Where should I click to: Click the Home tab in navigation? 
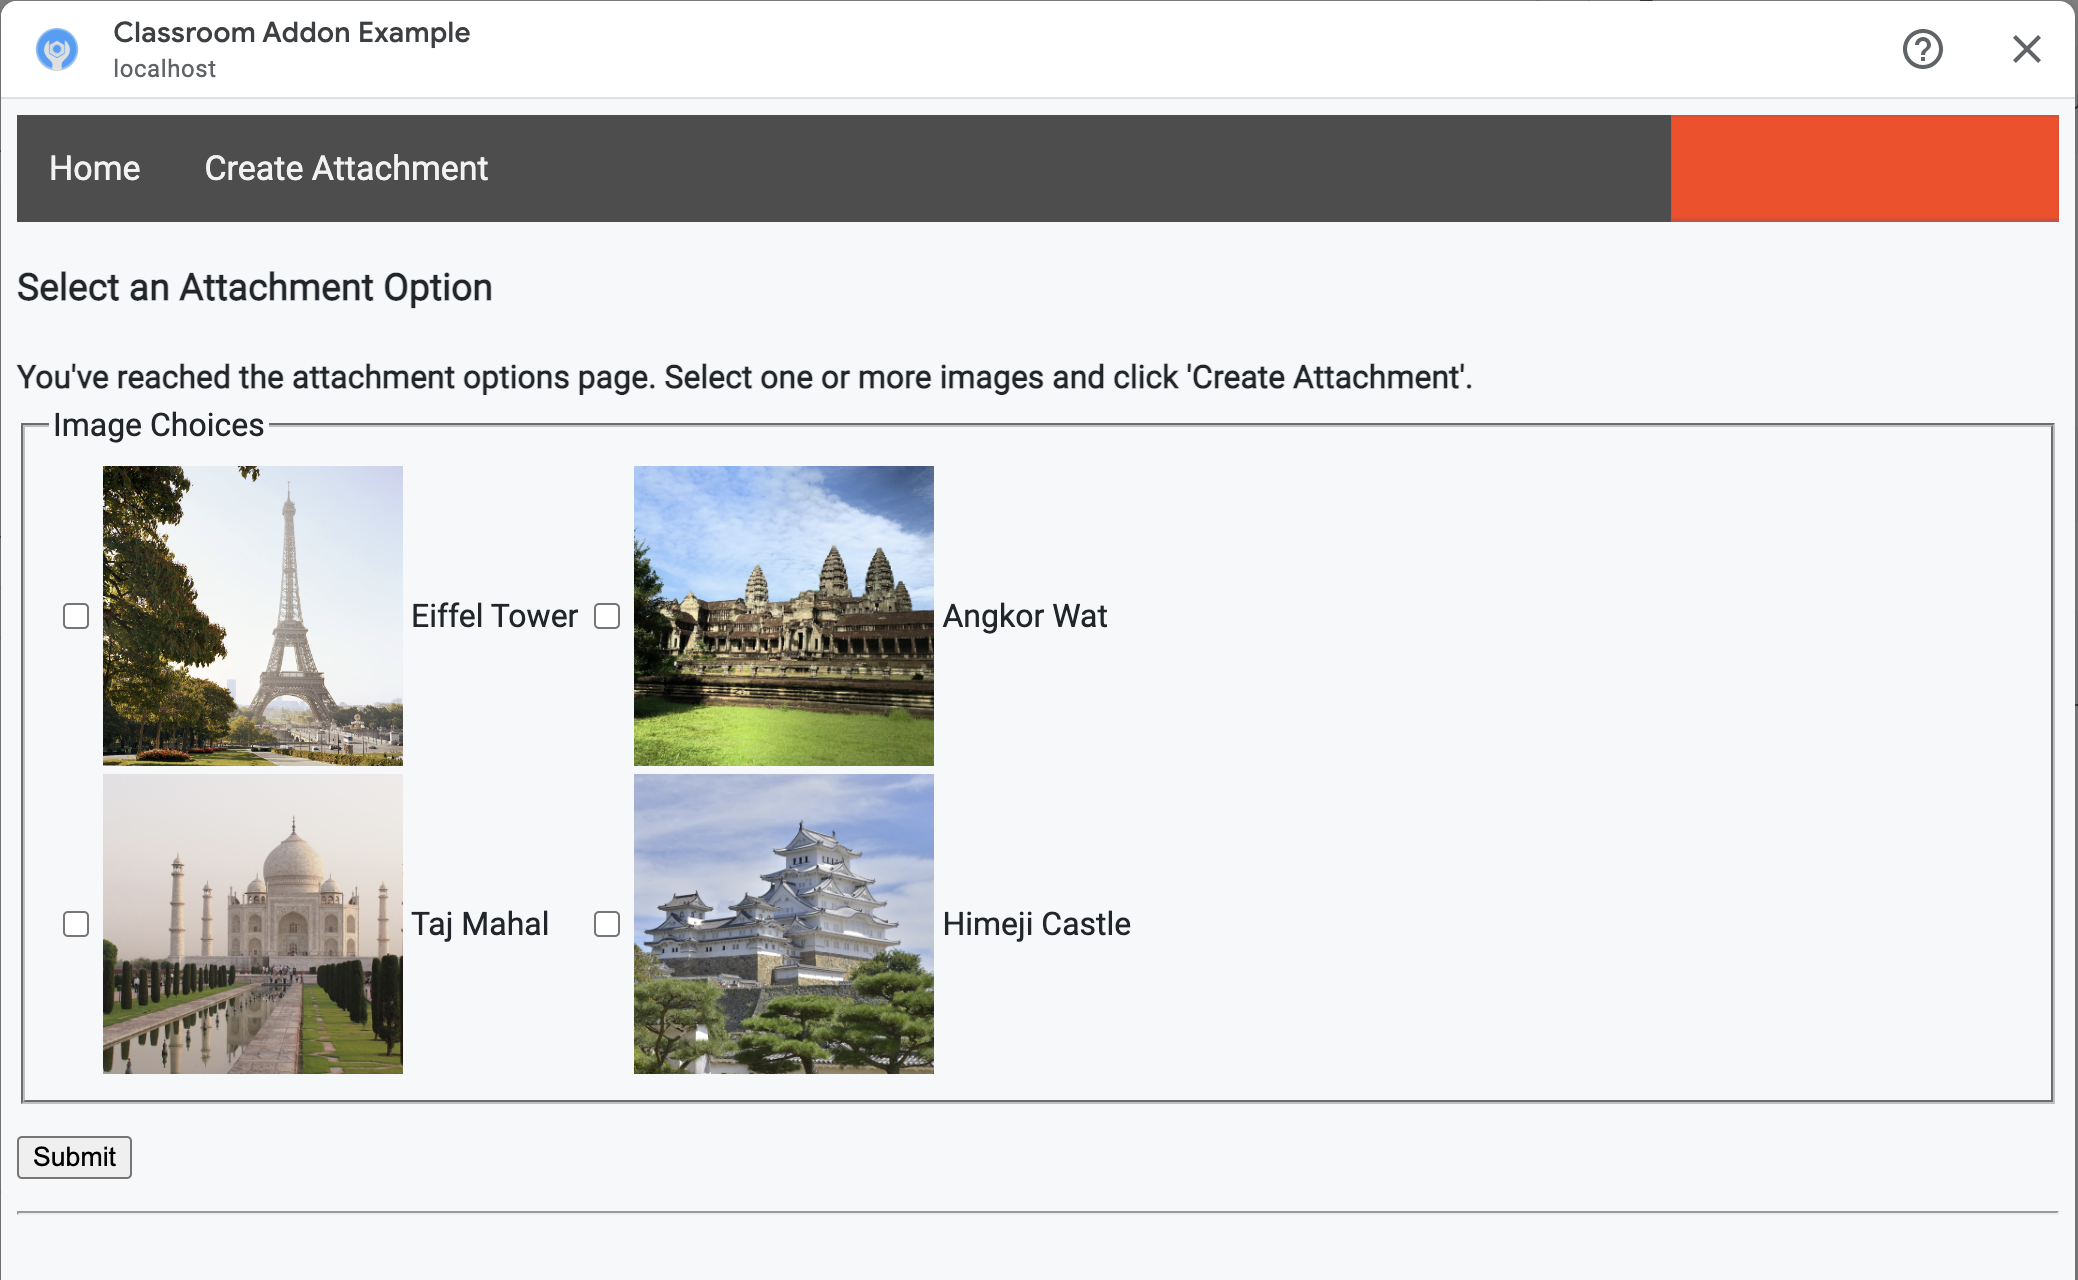pyautogui.click(x=95, y=168)
